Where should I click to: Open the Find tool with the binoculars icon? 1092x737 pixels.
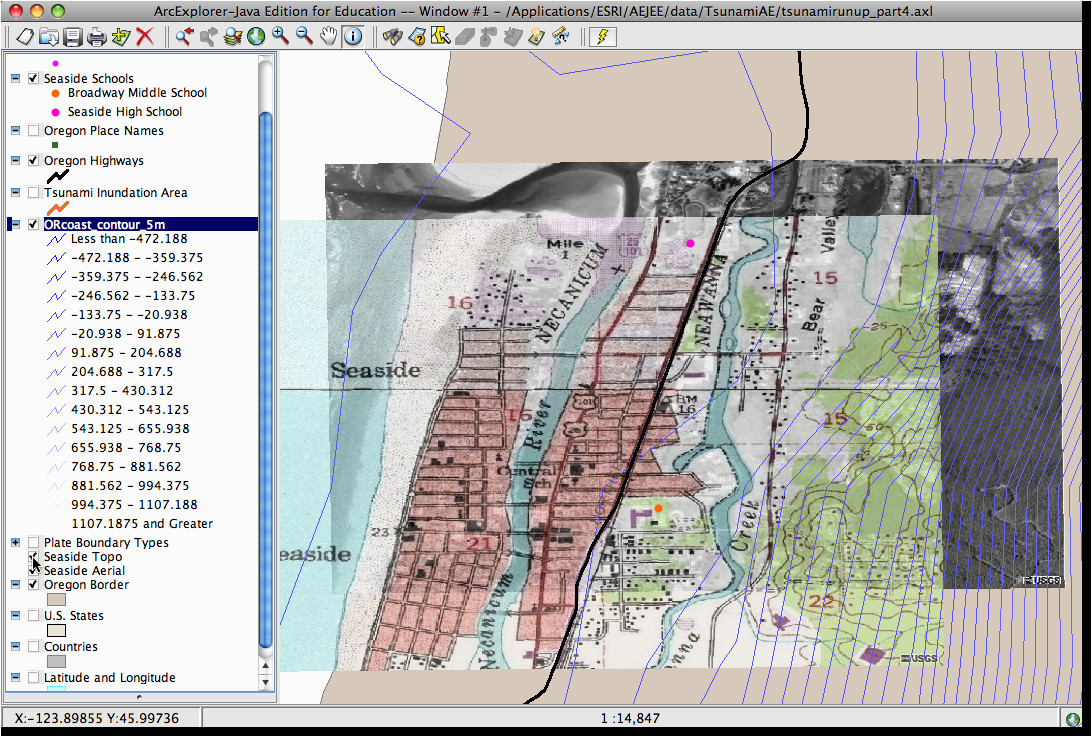pos(392,36)
